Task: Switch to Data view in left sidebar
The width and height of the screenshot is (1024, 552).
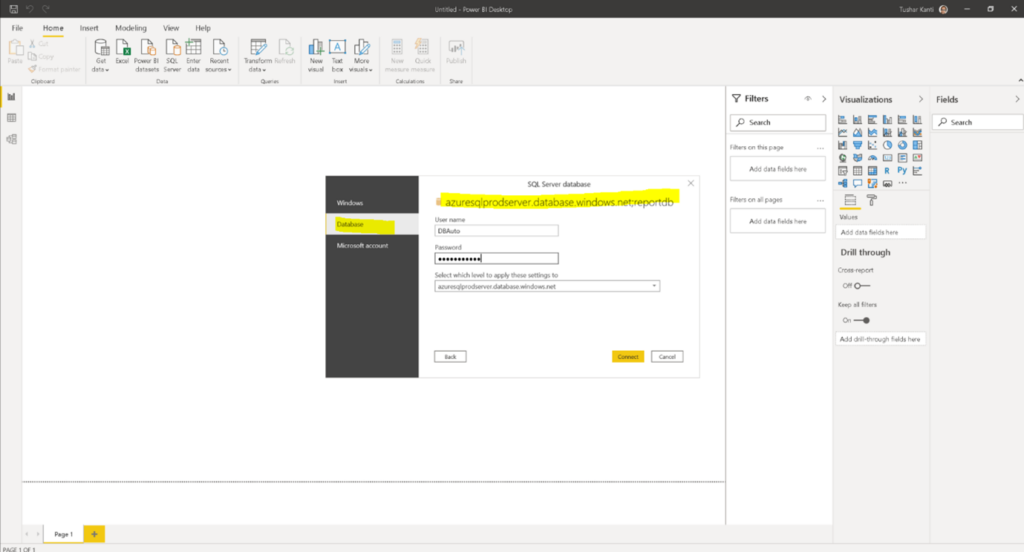Action: click(11, 118)
